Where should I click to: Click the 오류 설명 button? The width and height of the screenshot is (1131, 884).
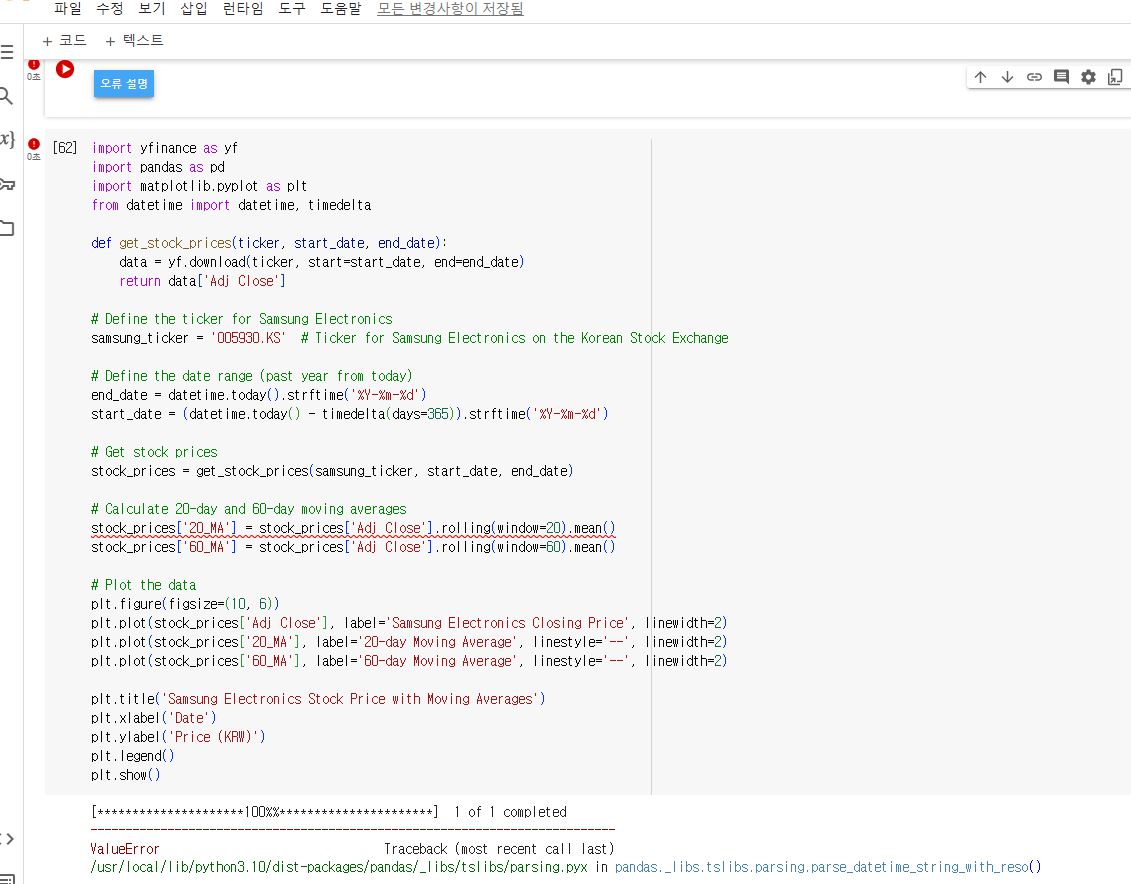click(x=124, y=84)
